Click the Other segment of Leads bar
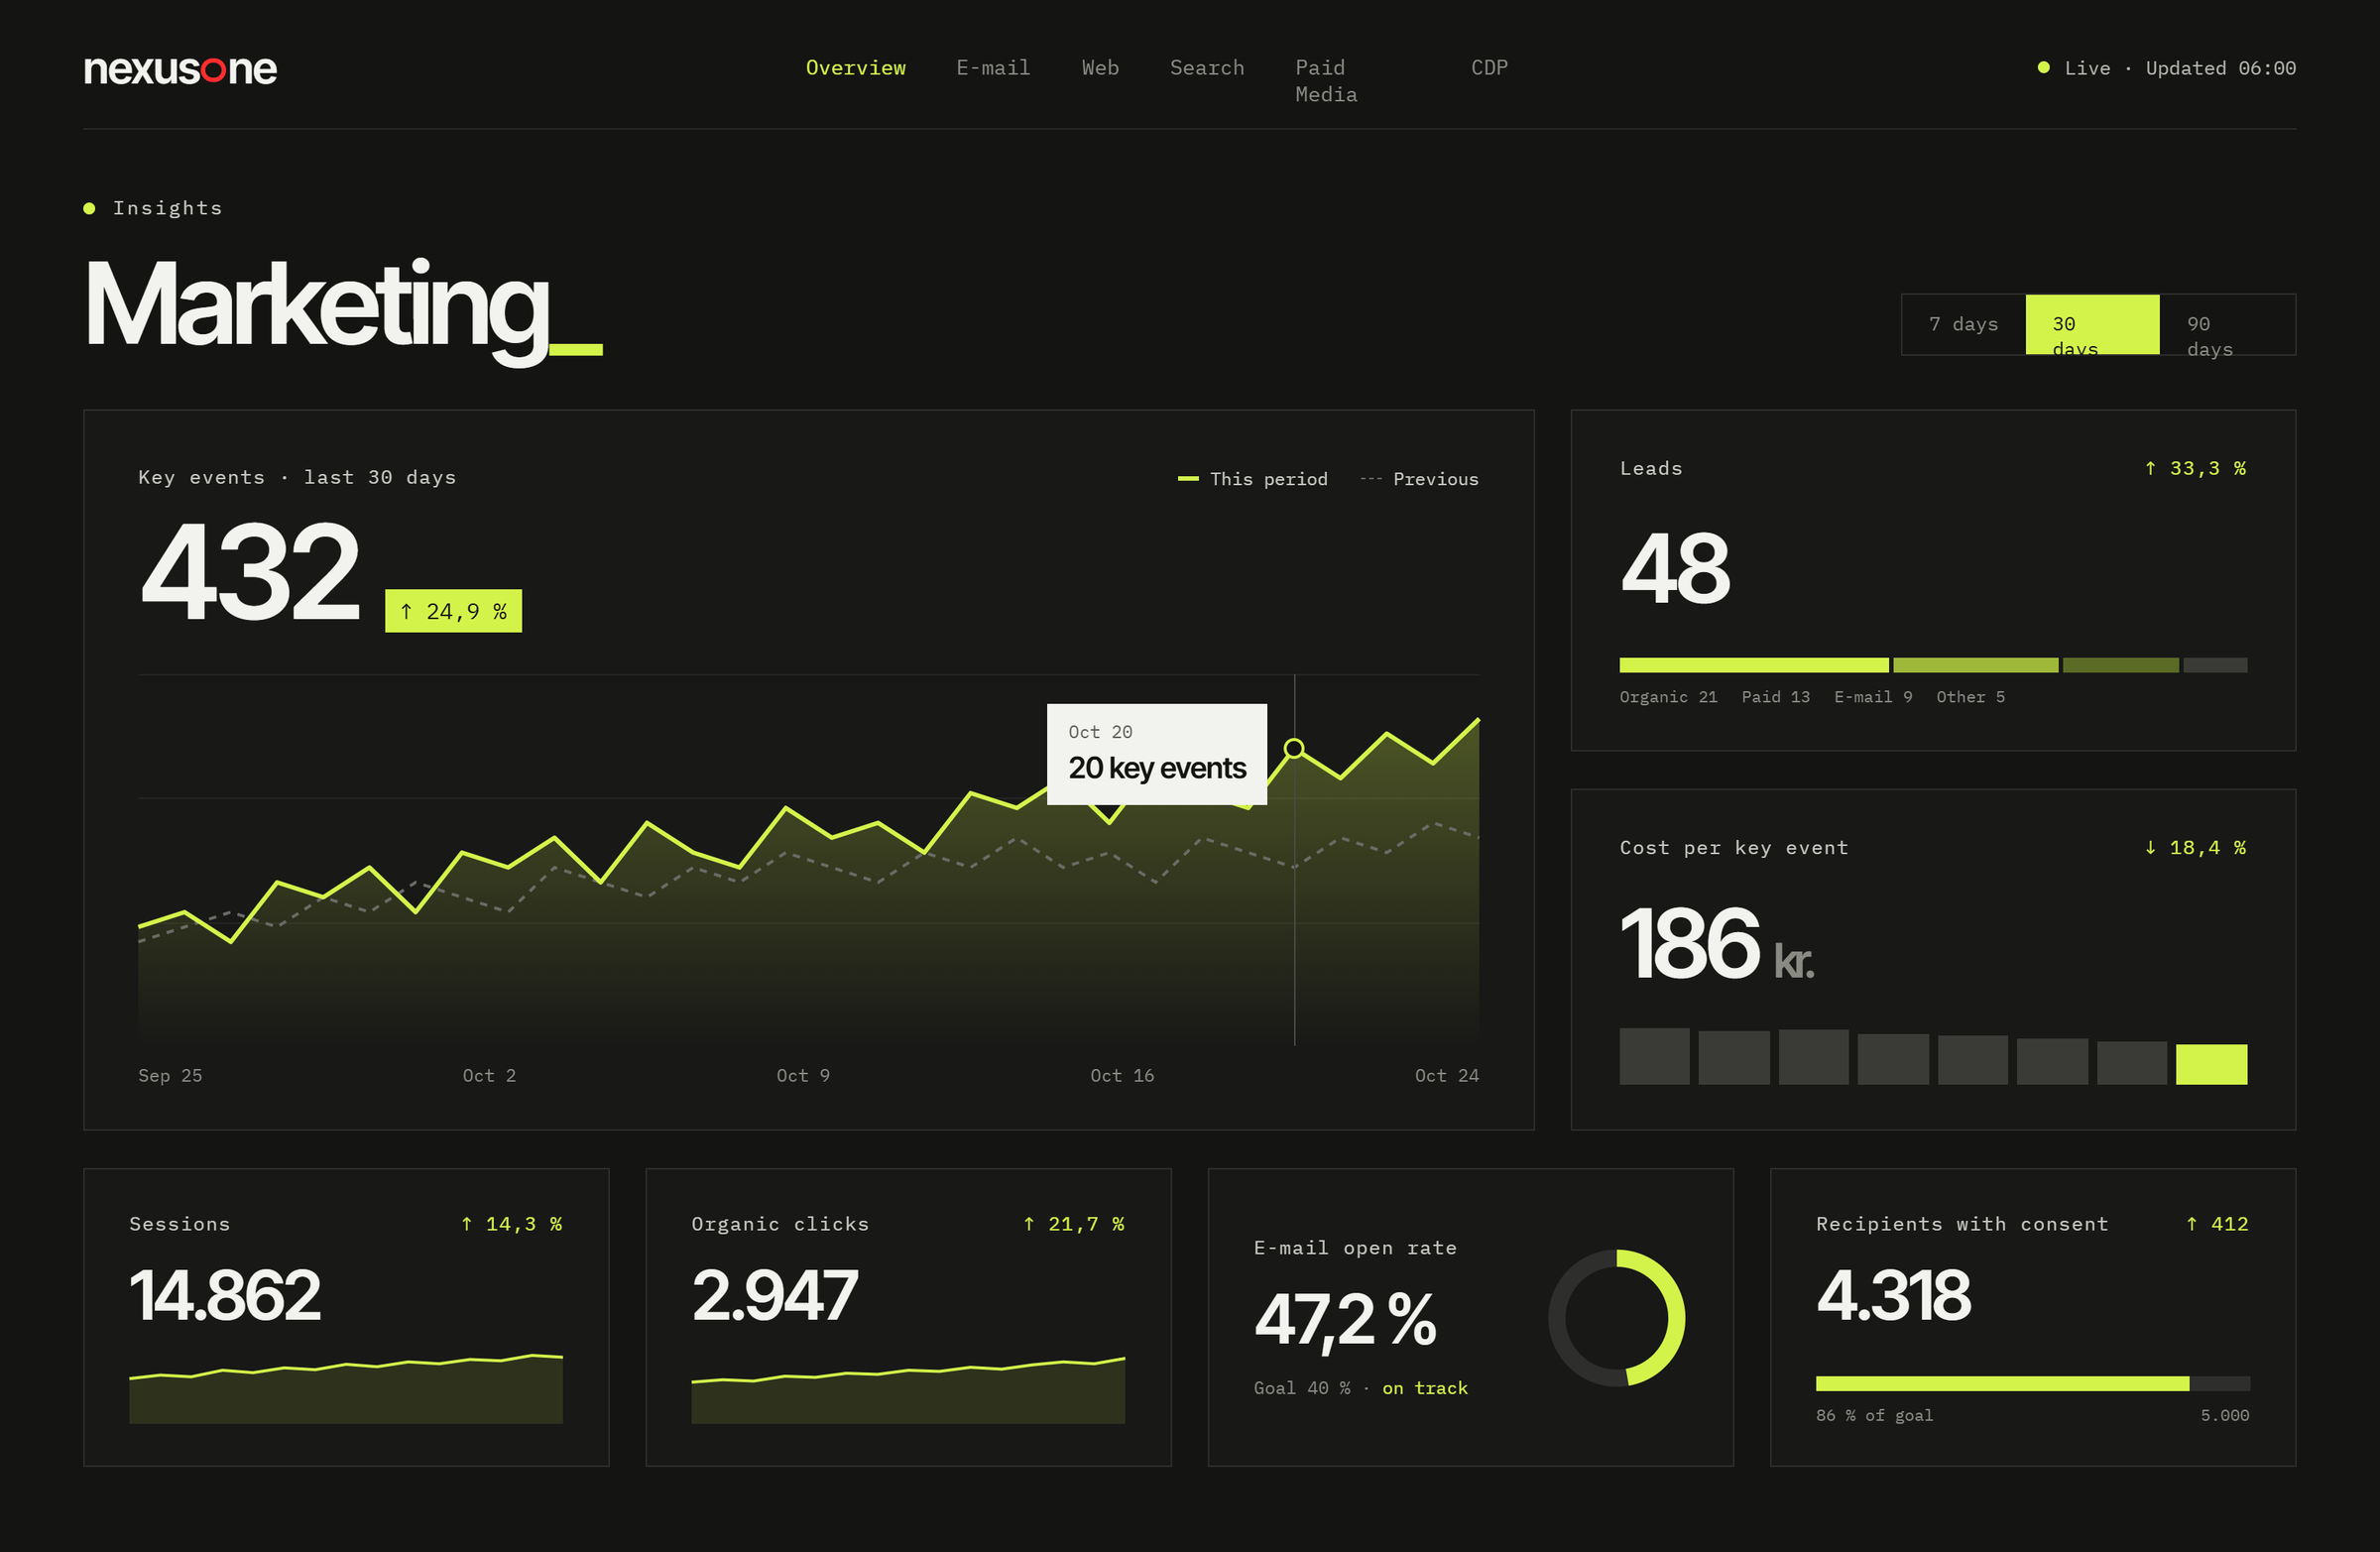Screen dimensions: 2380x1552 [2214, 665]
